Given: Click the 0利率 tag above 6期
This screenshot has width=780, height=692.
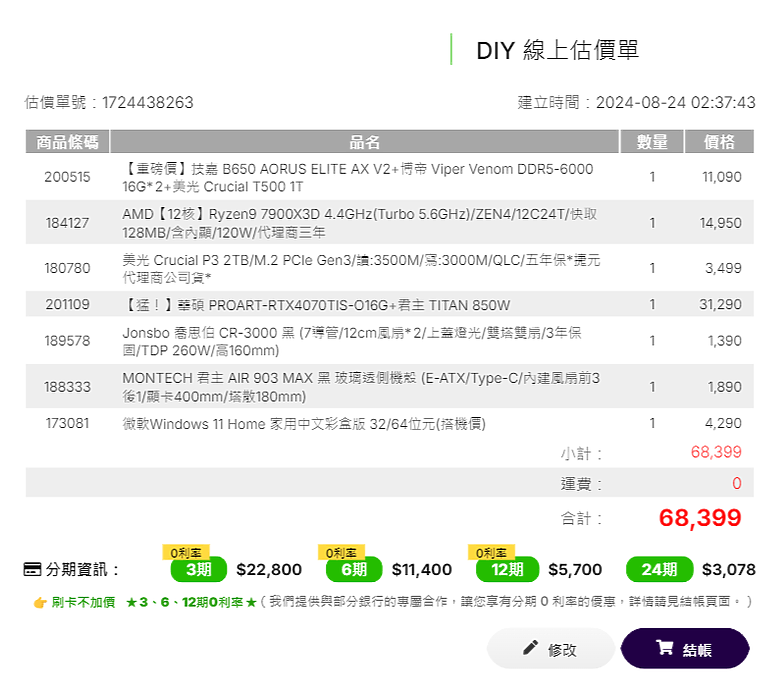Looking at the screenshot, I should (341, 552).
